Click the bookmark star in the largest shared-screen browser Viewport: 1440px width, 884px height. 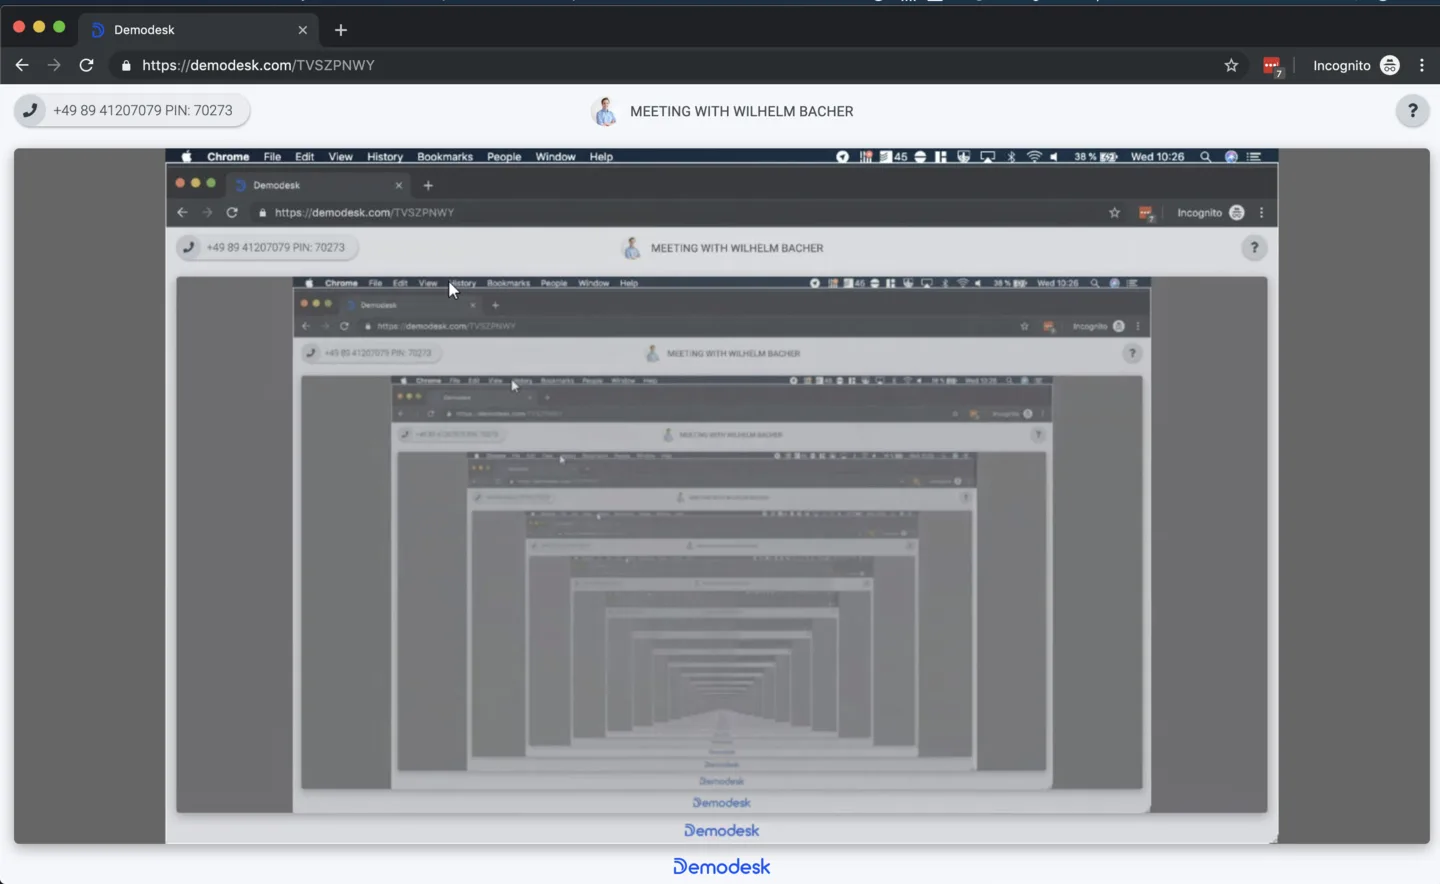point(1115,213)
